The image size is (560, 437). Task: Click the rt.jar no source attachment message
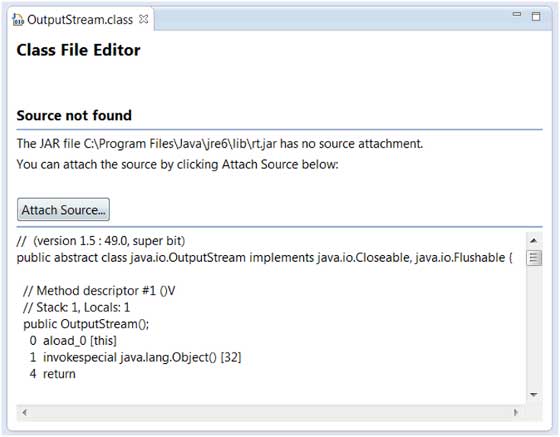220,144
